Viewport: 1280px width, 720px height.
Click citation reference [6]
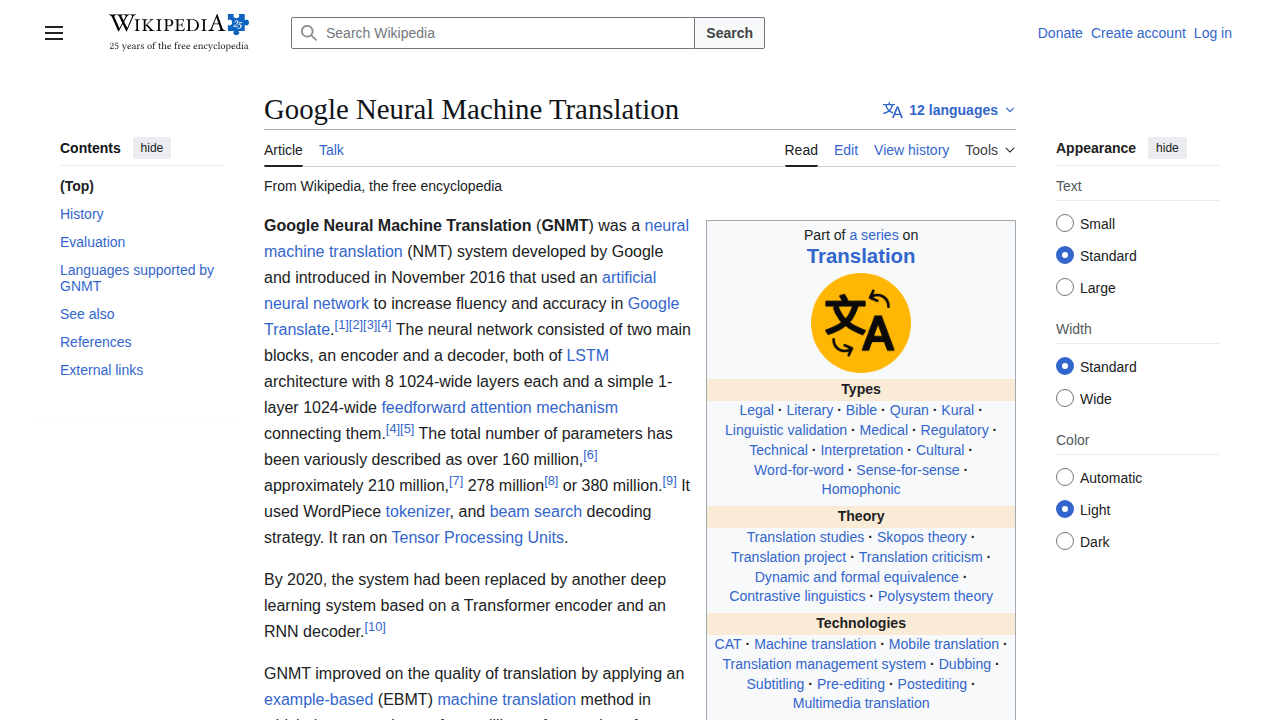click(590, 455)
